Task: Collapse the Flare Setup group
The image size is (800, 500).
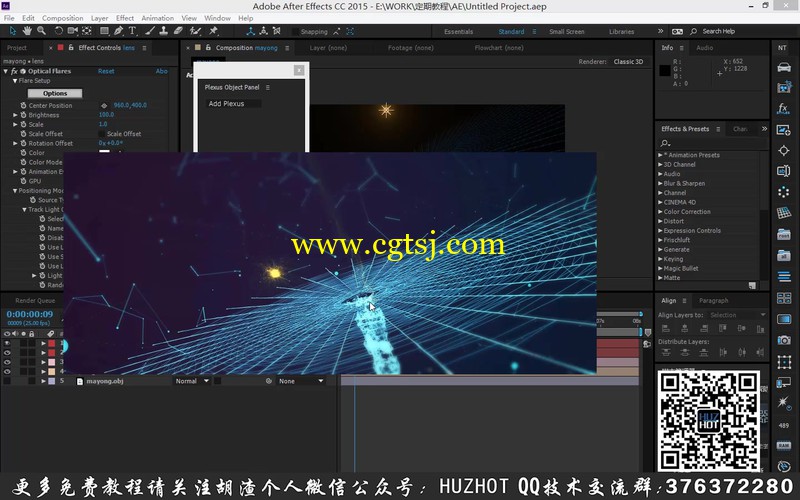Action: 15,81
